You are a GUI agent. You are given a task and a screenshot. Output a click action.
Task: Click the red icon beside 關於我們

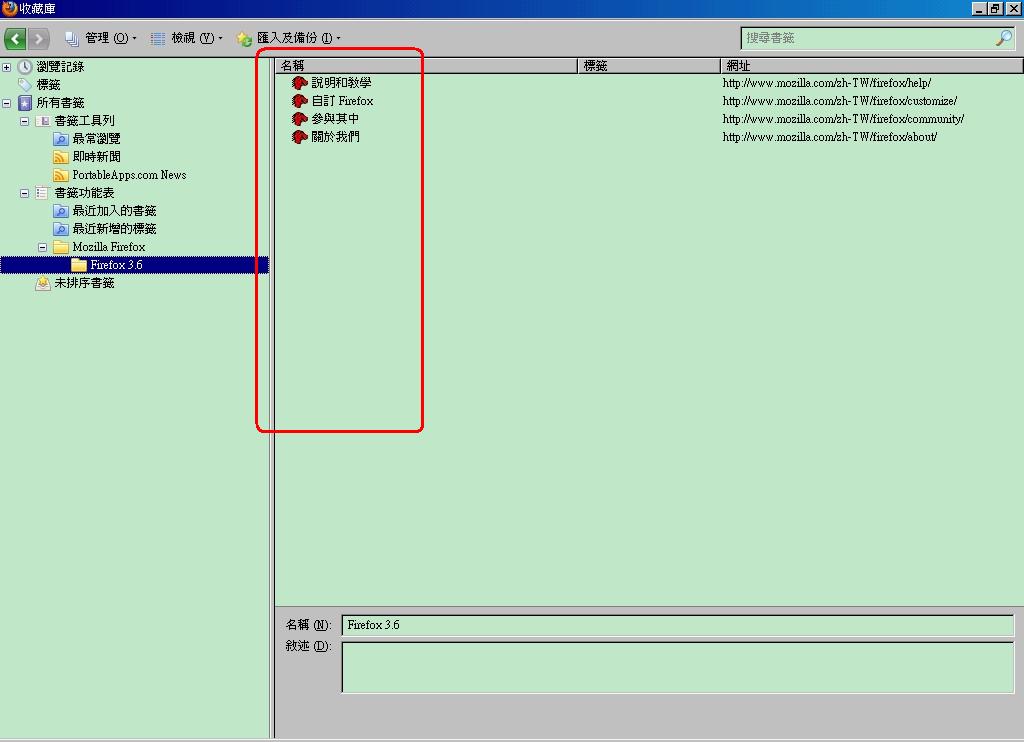click(300, 137)
